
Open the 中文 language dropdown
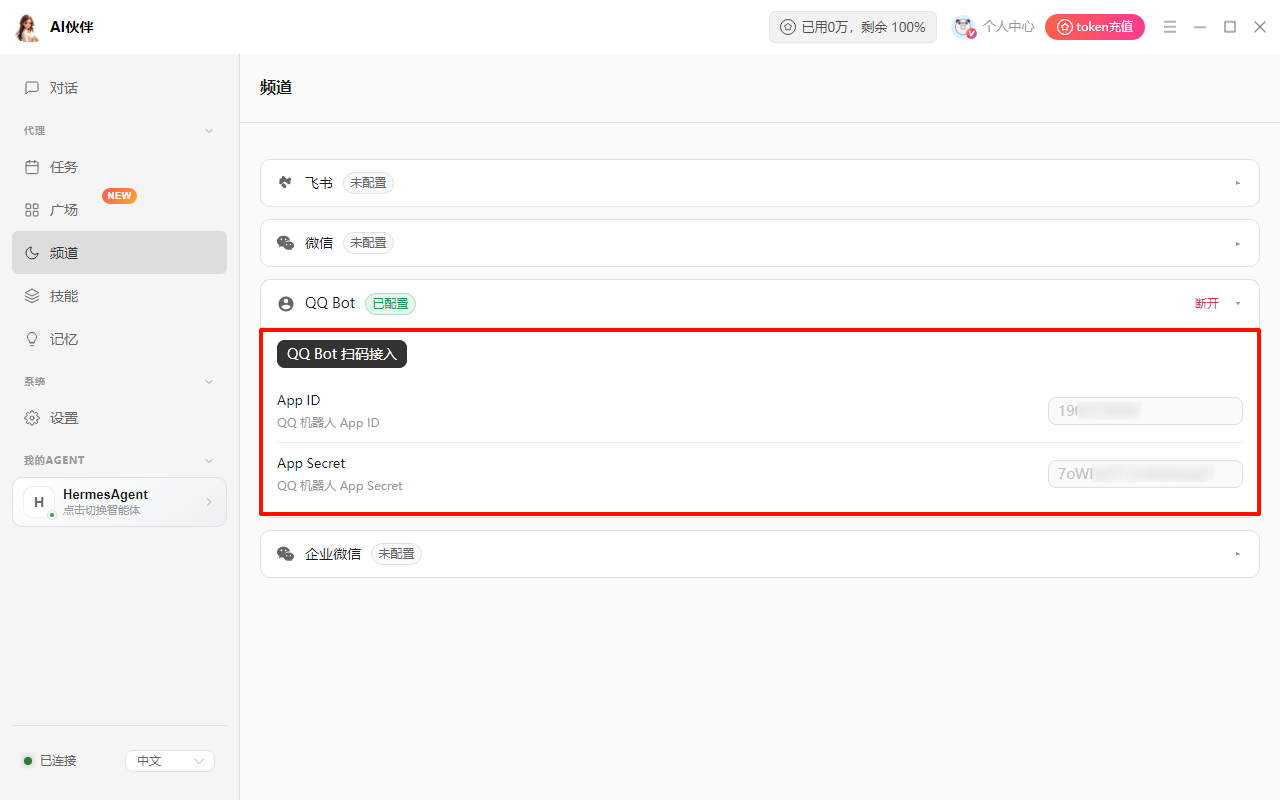(170, 761)
